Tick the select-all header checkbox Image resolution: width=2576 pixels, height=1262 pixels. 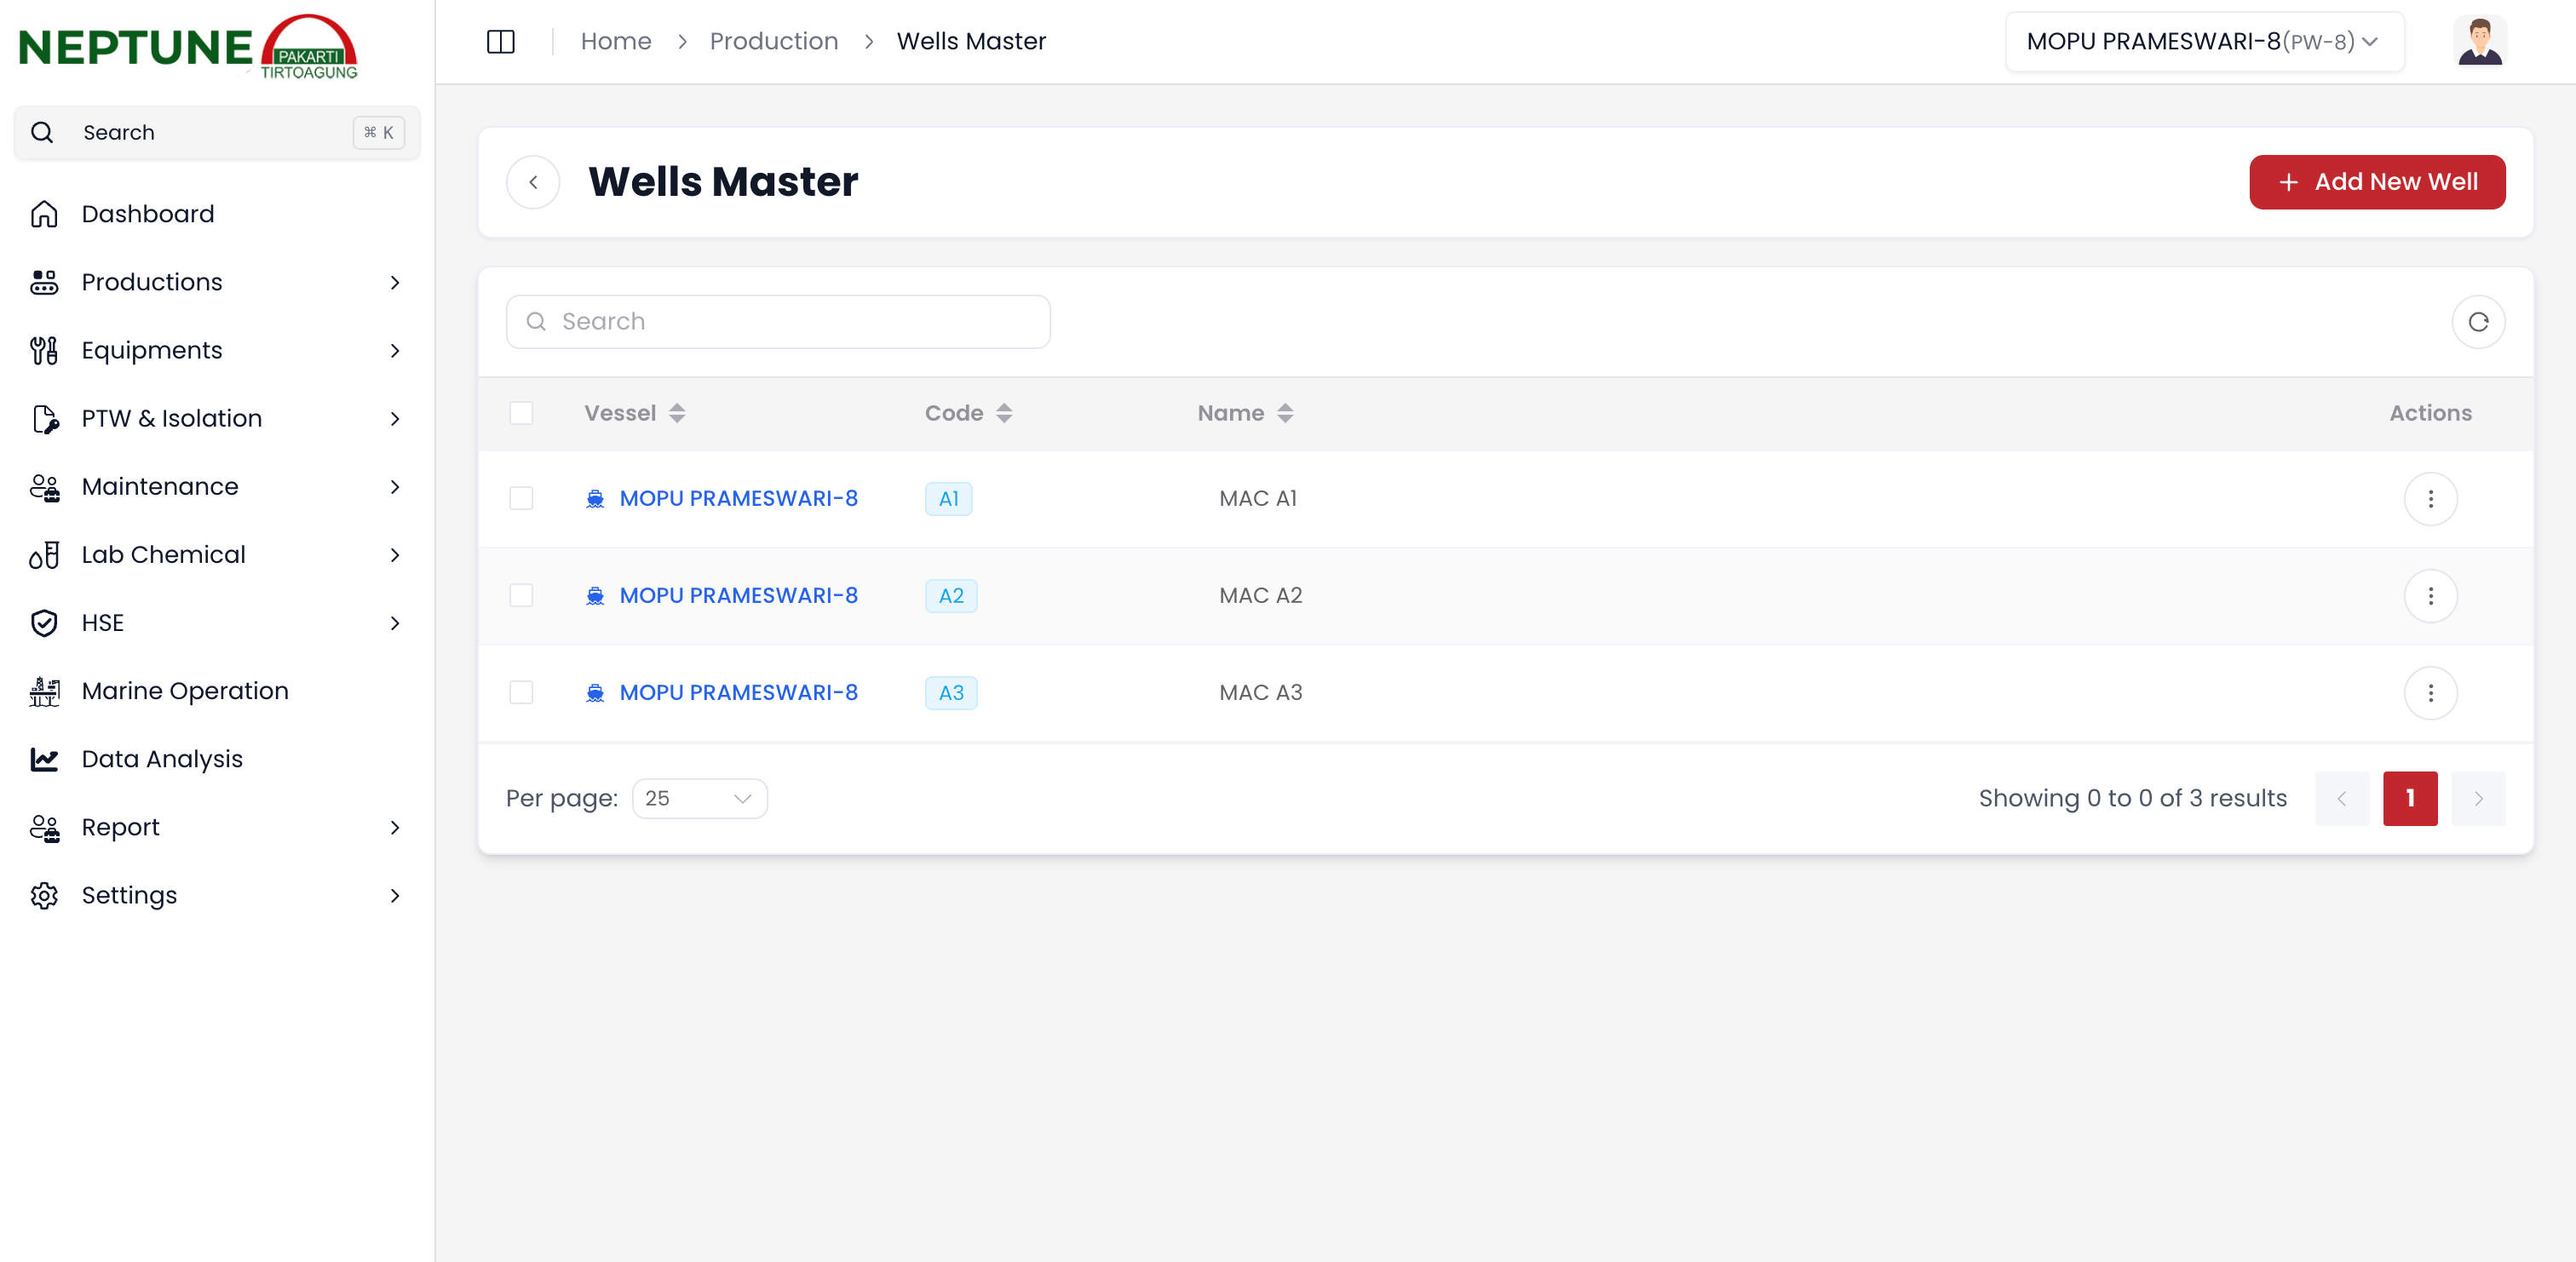(x=521, y=413)
